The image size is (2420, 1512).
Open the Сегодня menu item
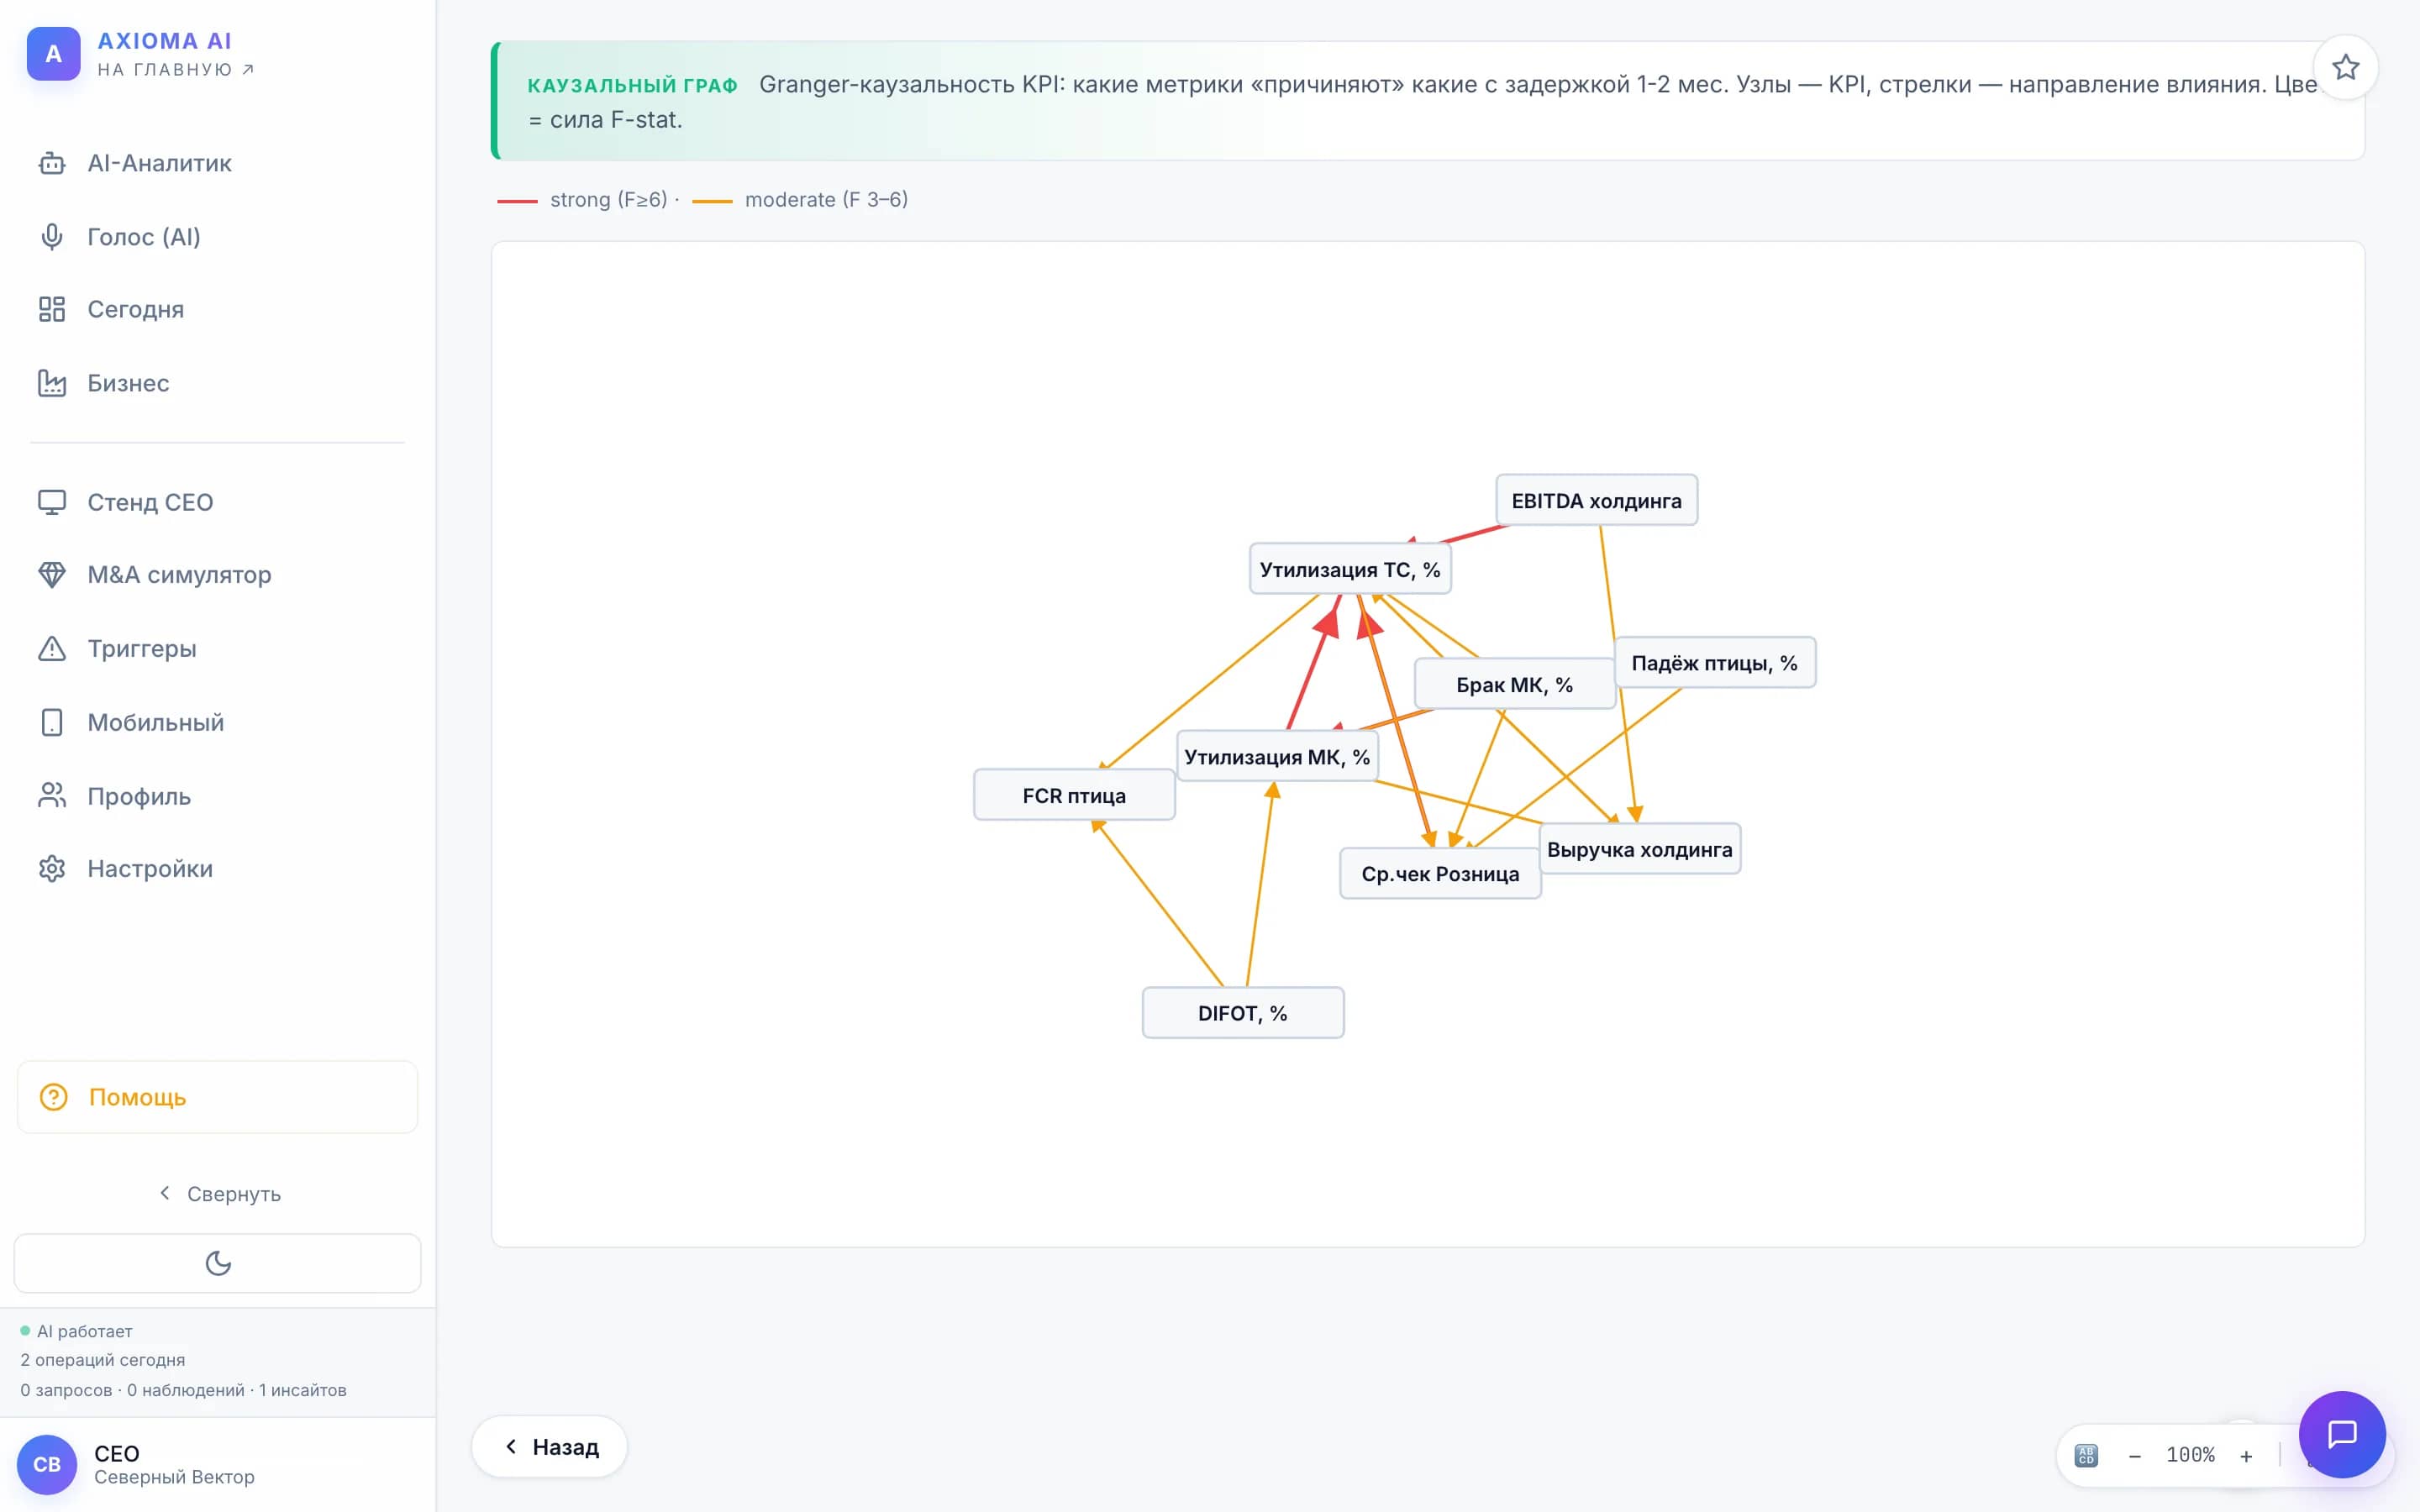point(217,309)
